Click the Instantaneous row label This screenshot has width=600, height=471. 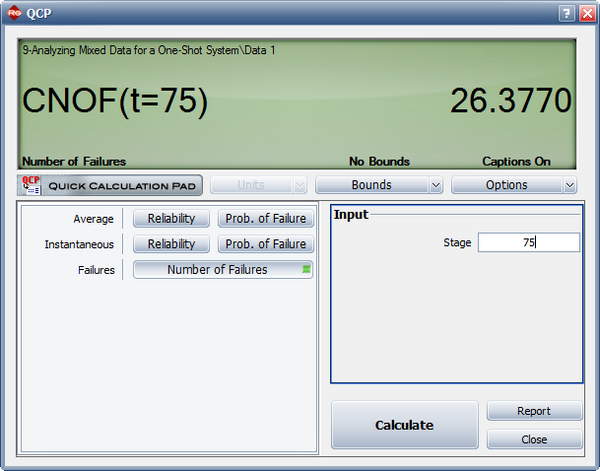pos(79,244)
